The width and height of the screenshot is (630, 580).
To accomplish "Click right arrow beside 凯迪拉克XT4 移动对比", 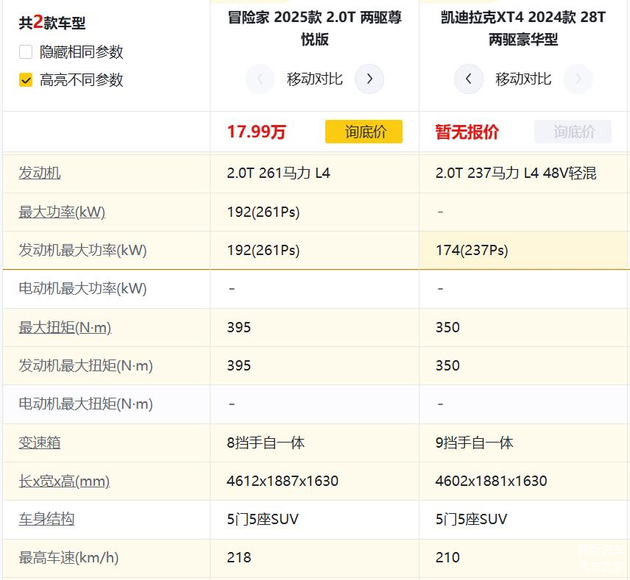I will (x=578, y=79).
